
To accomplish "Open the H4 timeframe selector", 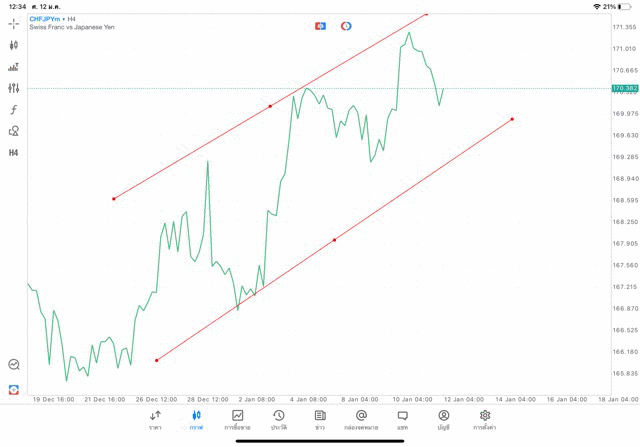I will pyautogui.click(x=14, y=153).
